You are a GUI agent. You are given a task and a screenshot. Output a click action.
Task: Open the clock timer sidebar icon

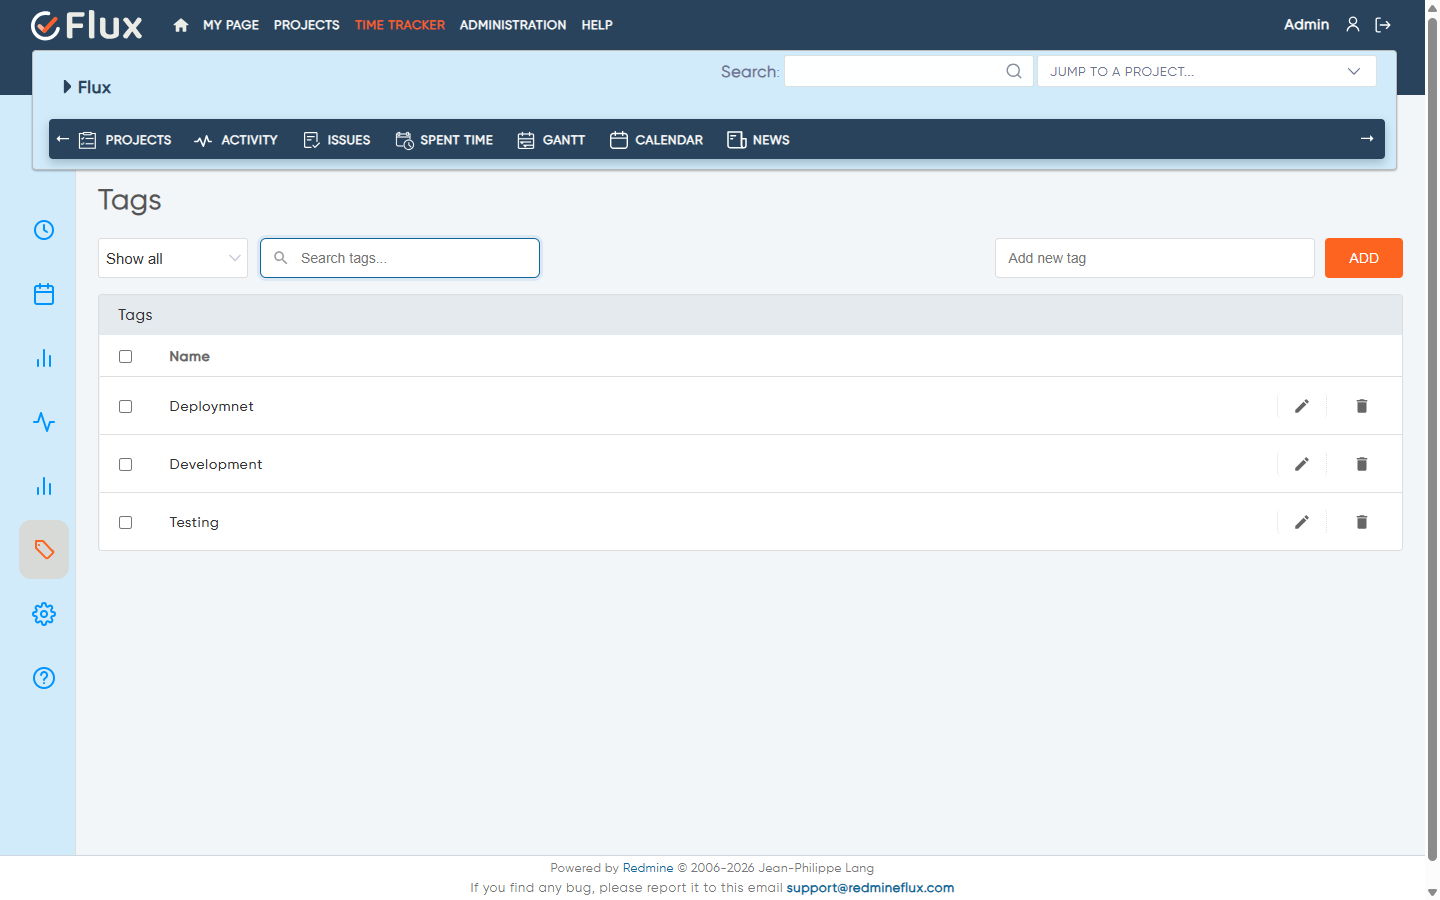44,230
